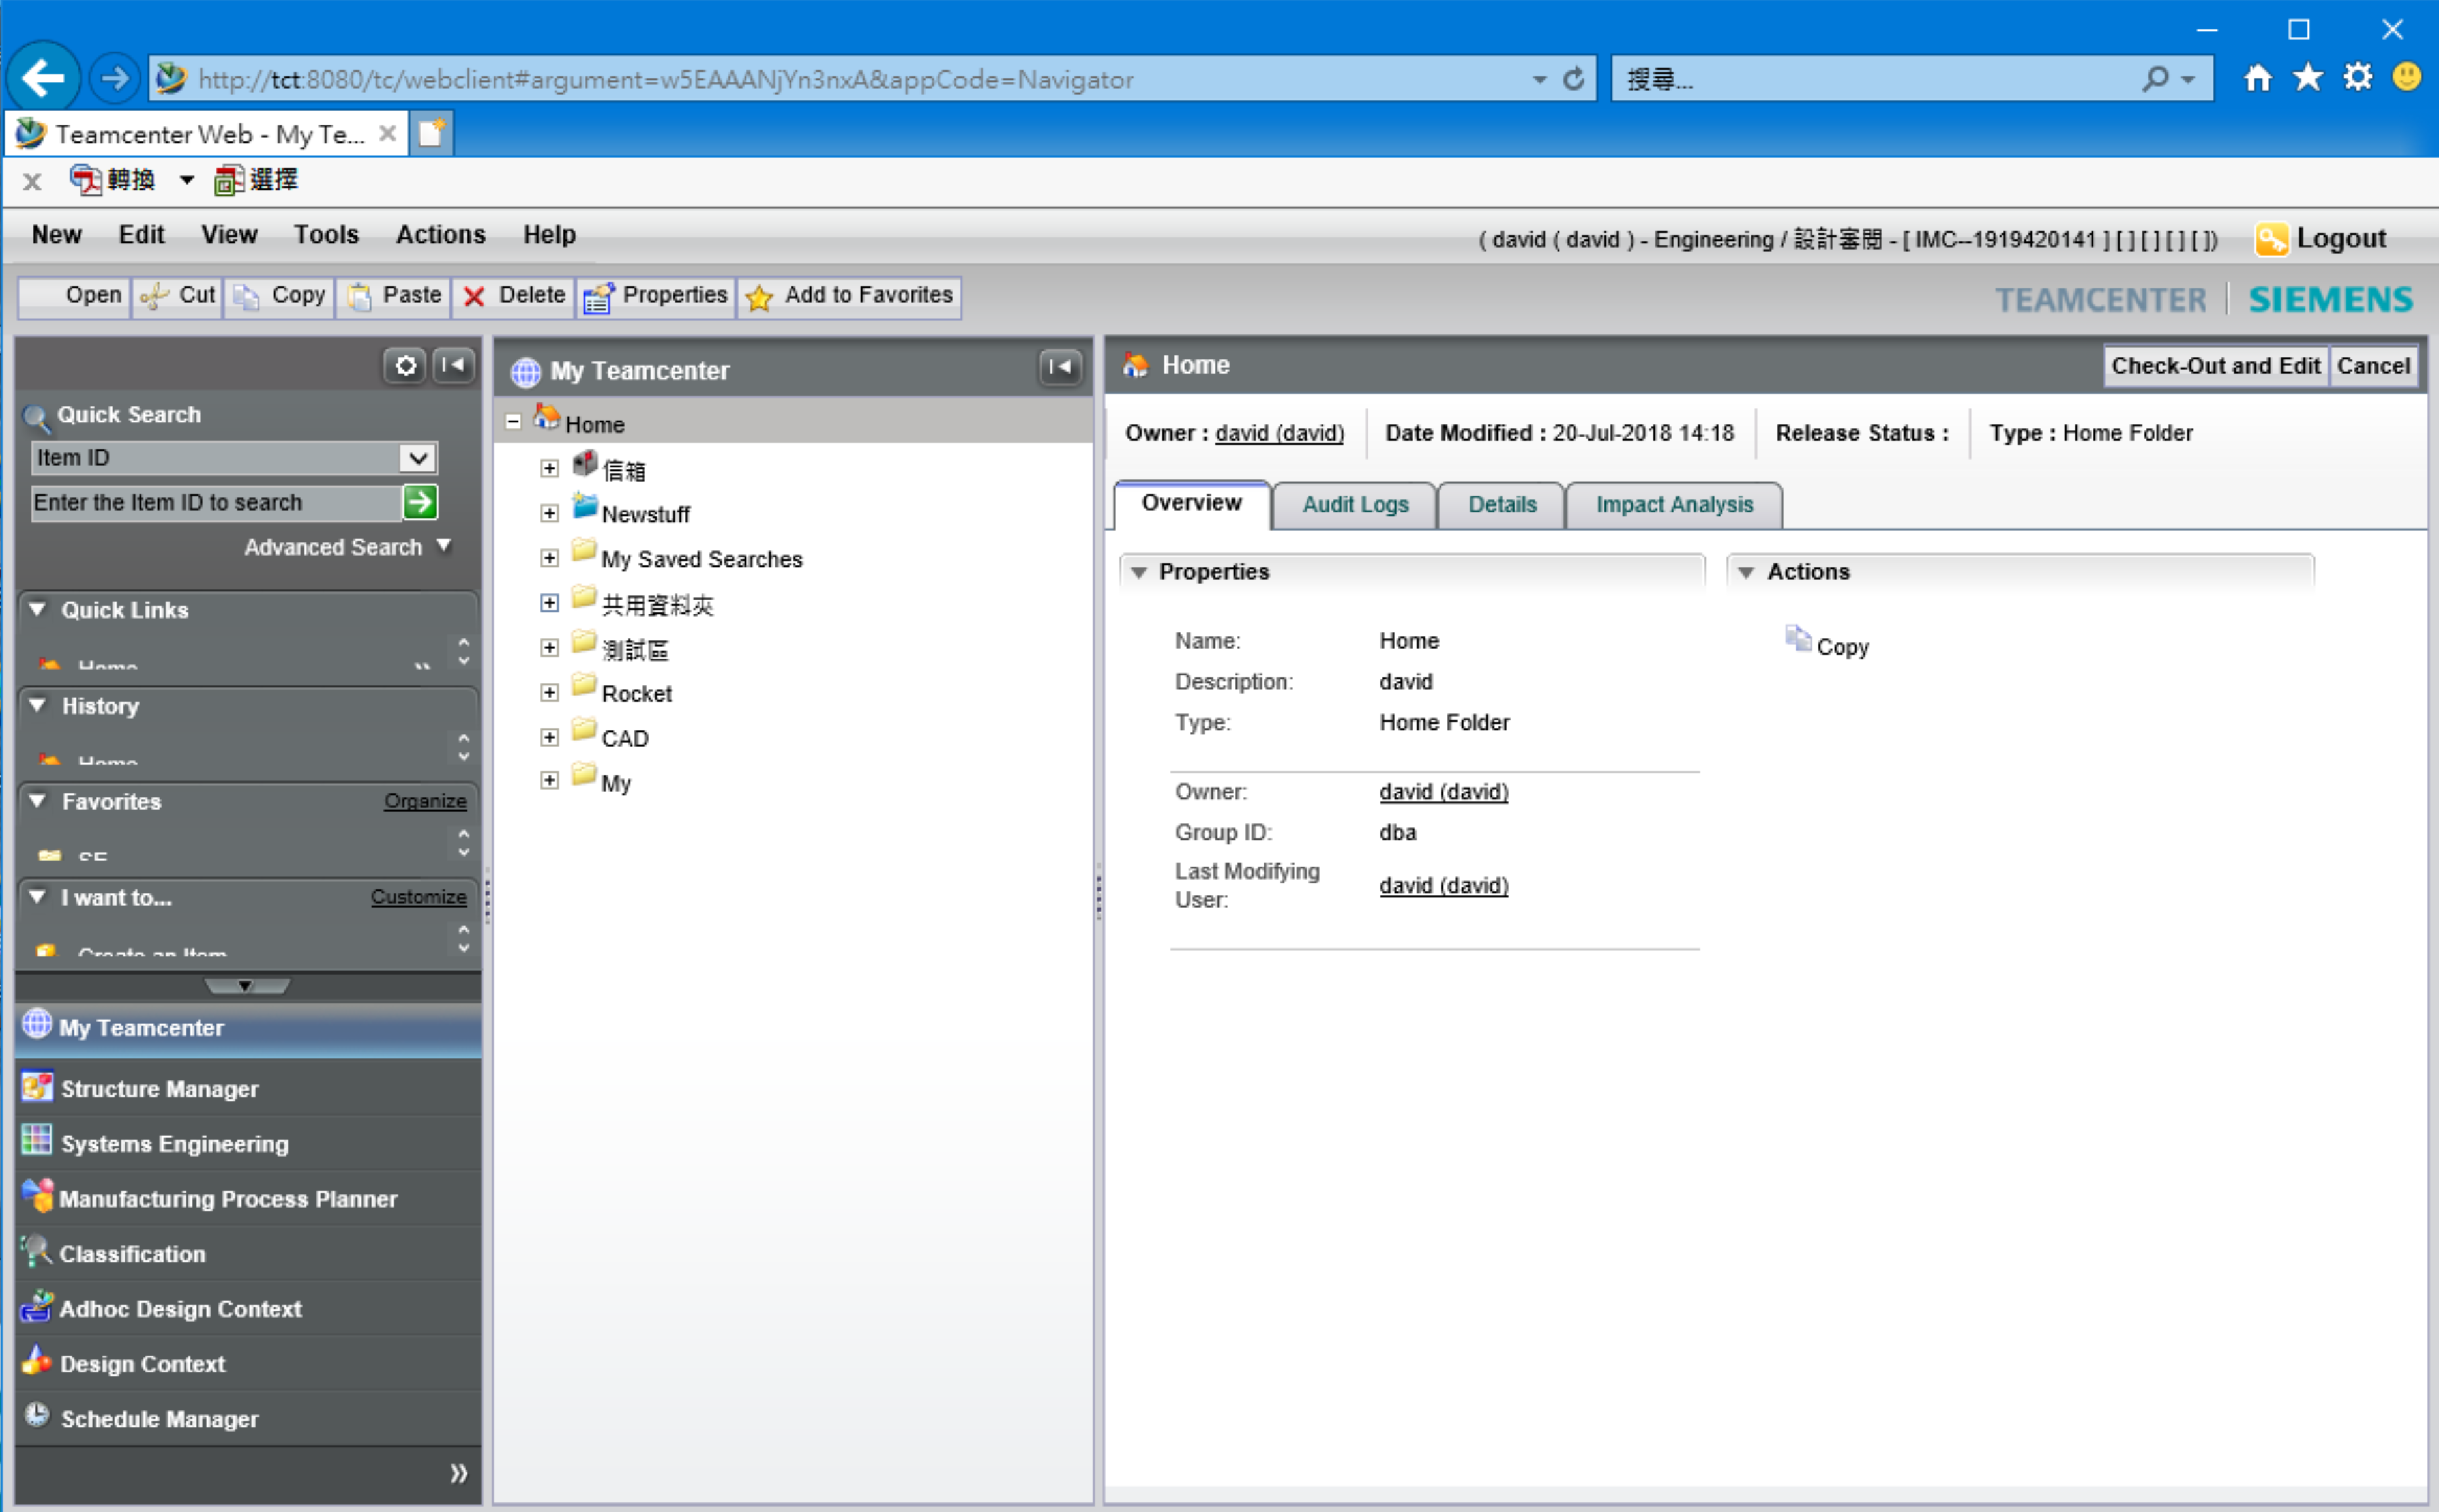Click the red X Delete toolbar button
The width and height of the screenshot is (2439, 1512).
point(514,296)
